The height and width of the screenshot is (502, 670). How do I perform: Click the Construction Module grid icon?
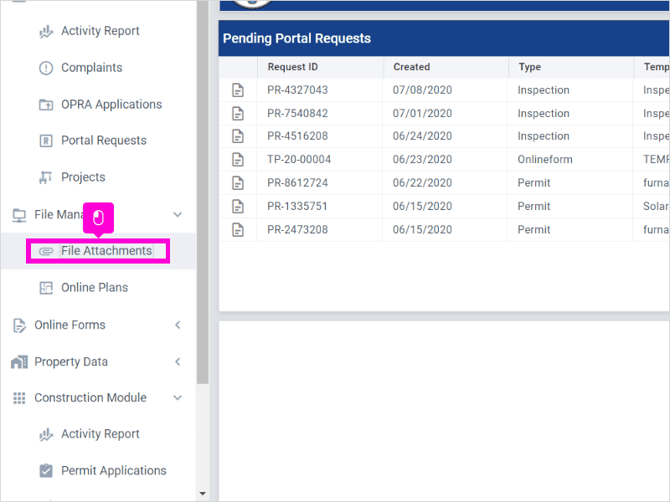[x=19, y=398]
